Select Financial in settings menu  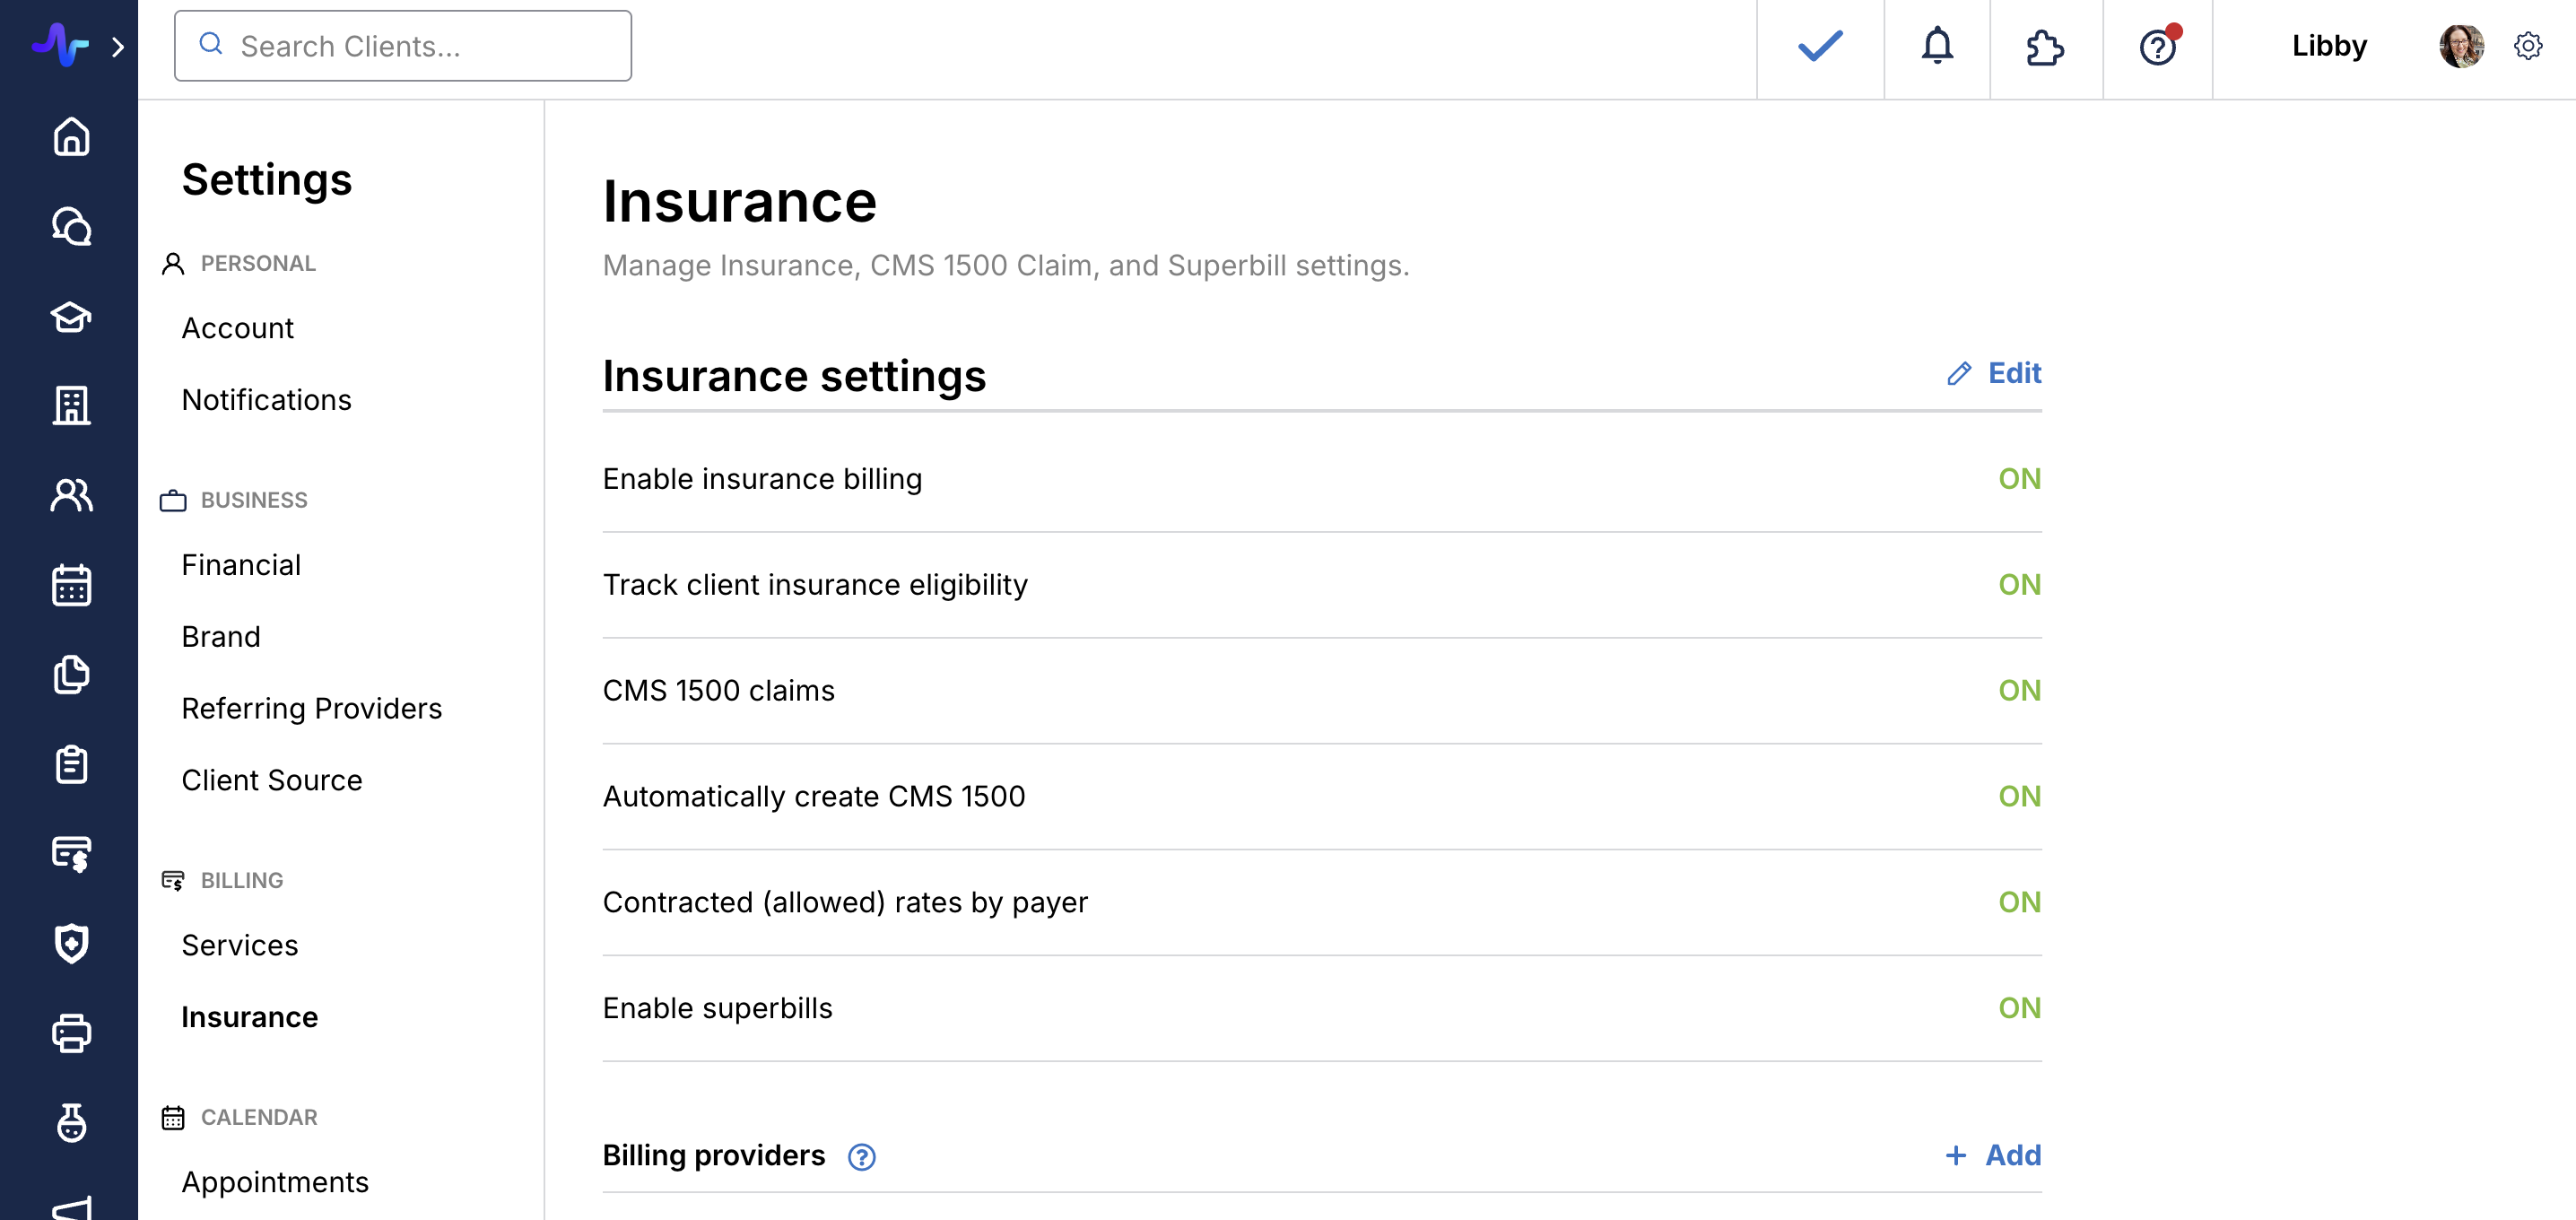pos(241,565)
